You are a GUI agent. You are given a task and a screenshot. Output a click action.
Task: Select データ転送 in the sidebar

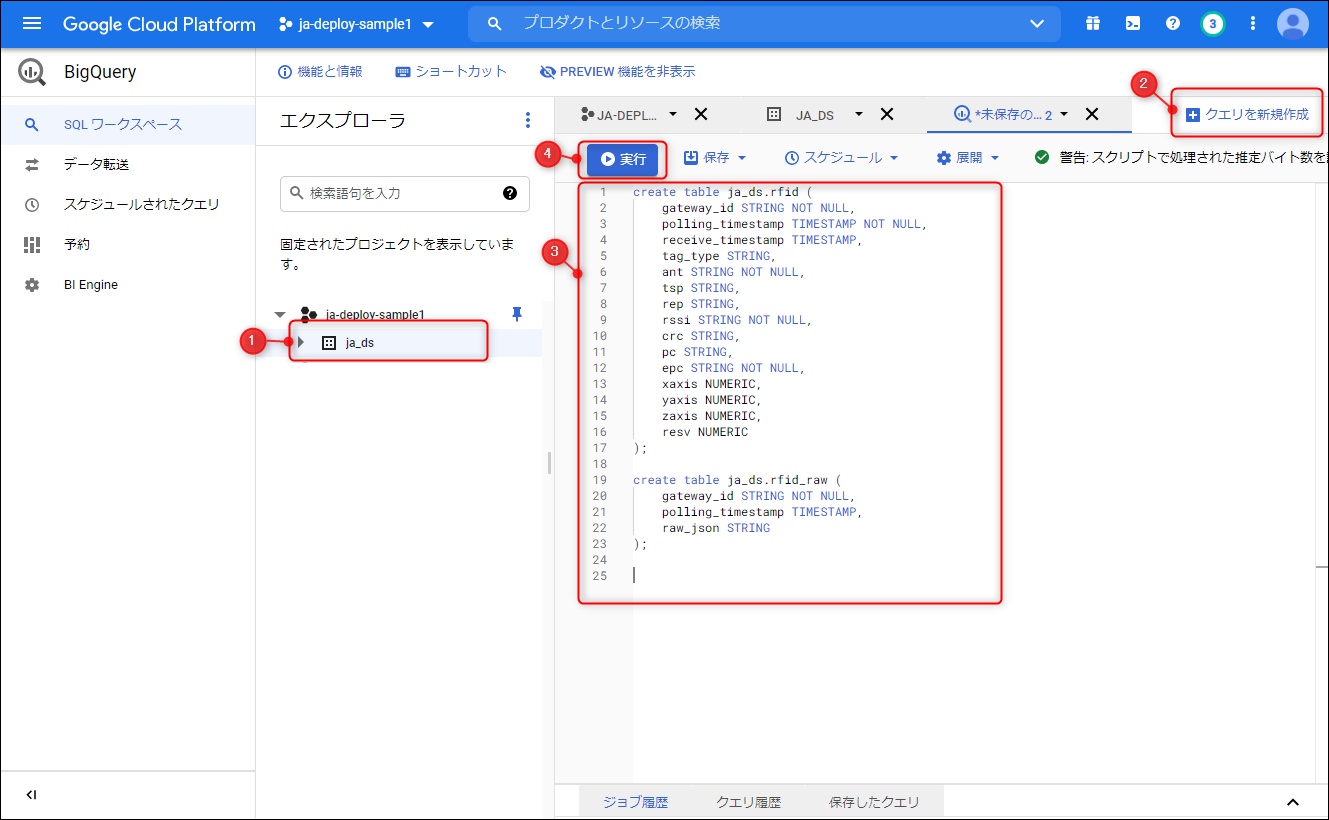pos(96,164)
